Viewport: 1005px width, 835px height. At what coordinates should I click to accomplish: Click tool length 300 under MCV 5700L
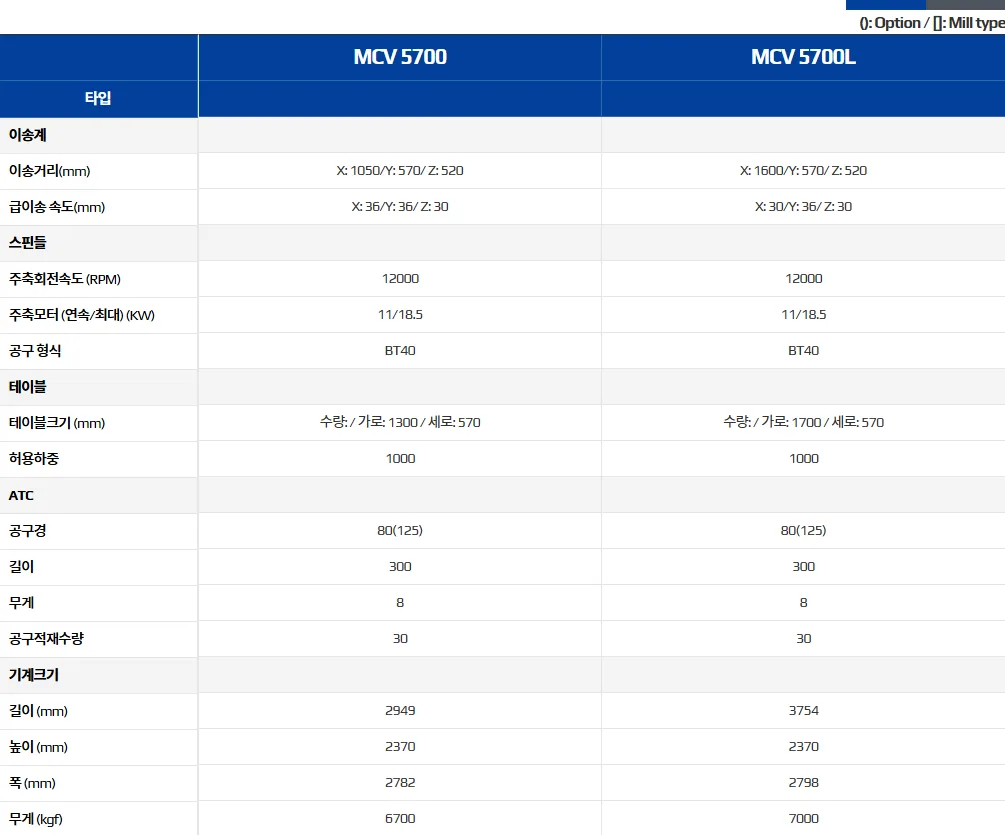pyautogui.click(x=803, y=566)
